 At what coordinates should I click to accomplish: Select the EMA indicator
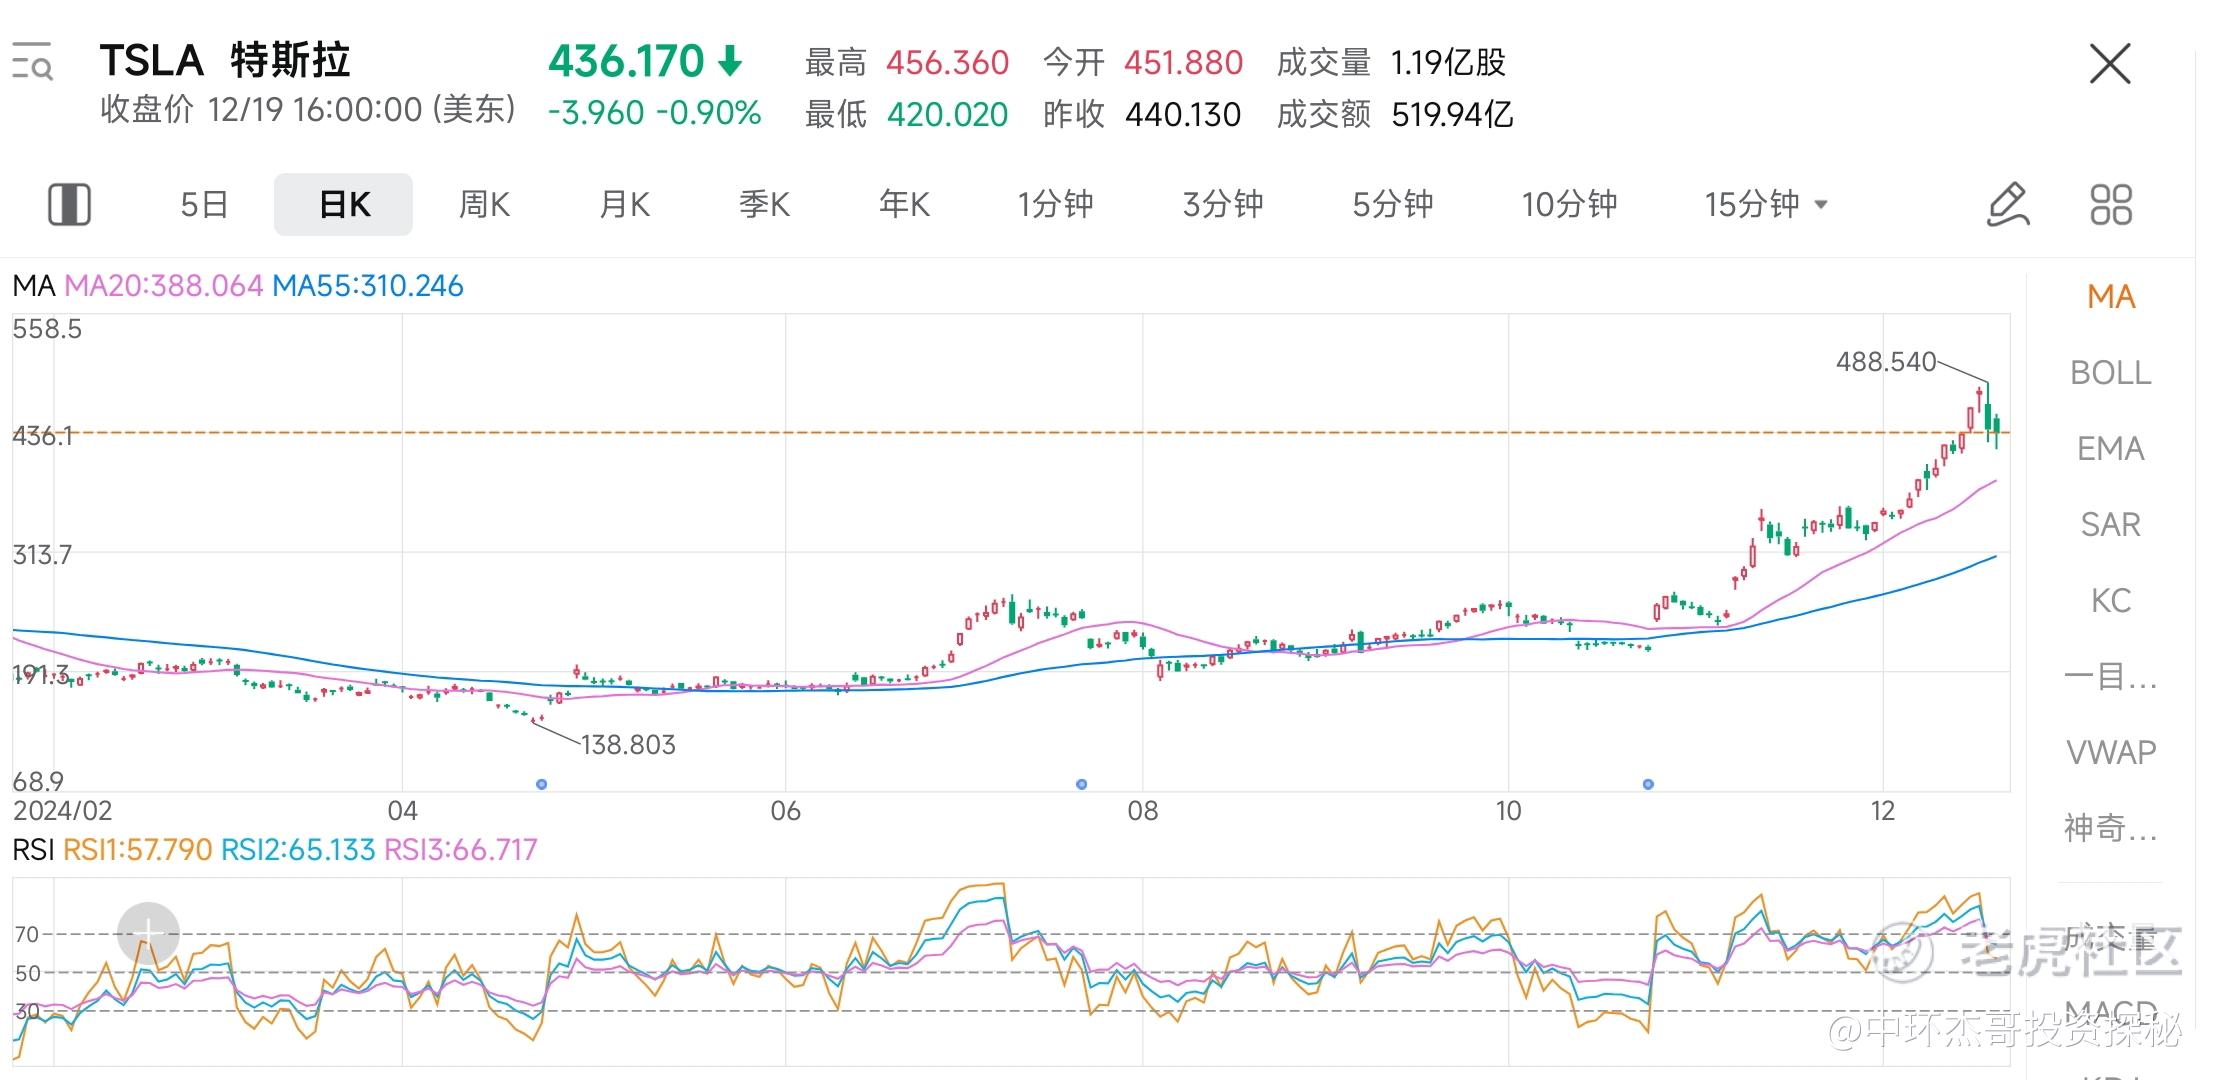(2111, 449)
